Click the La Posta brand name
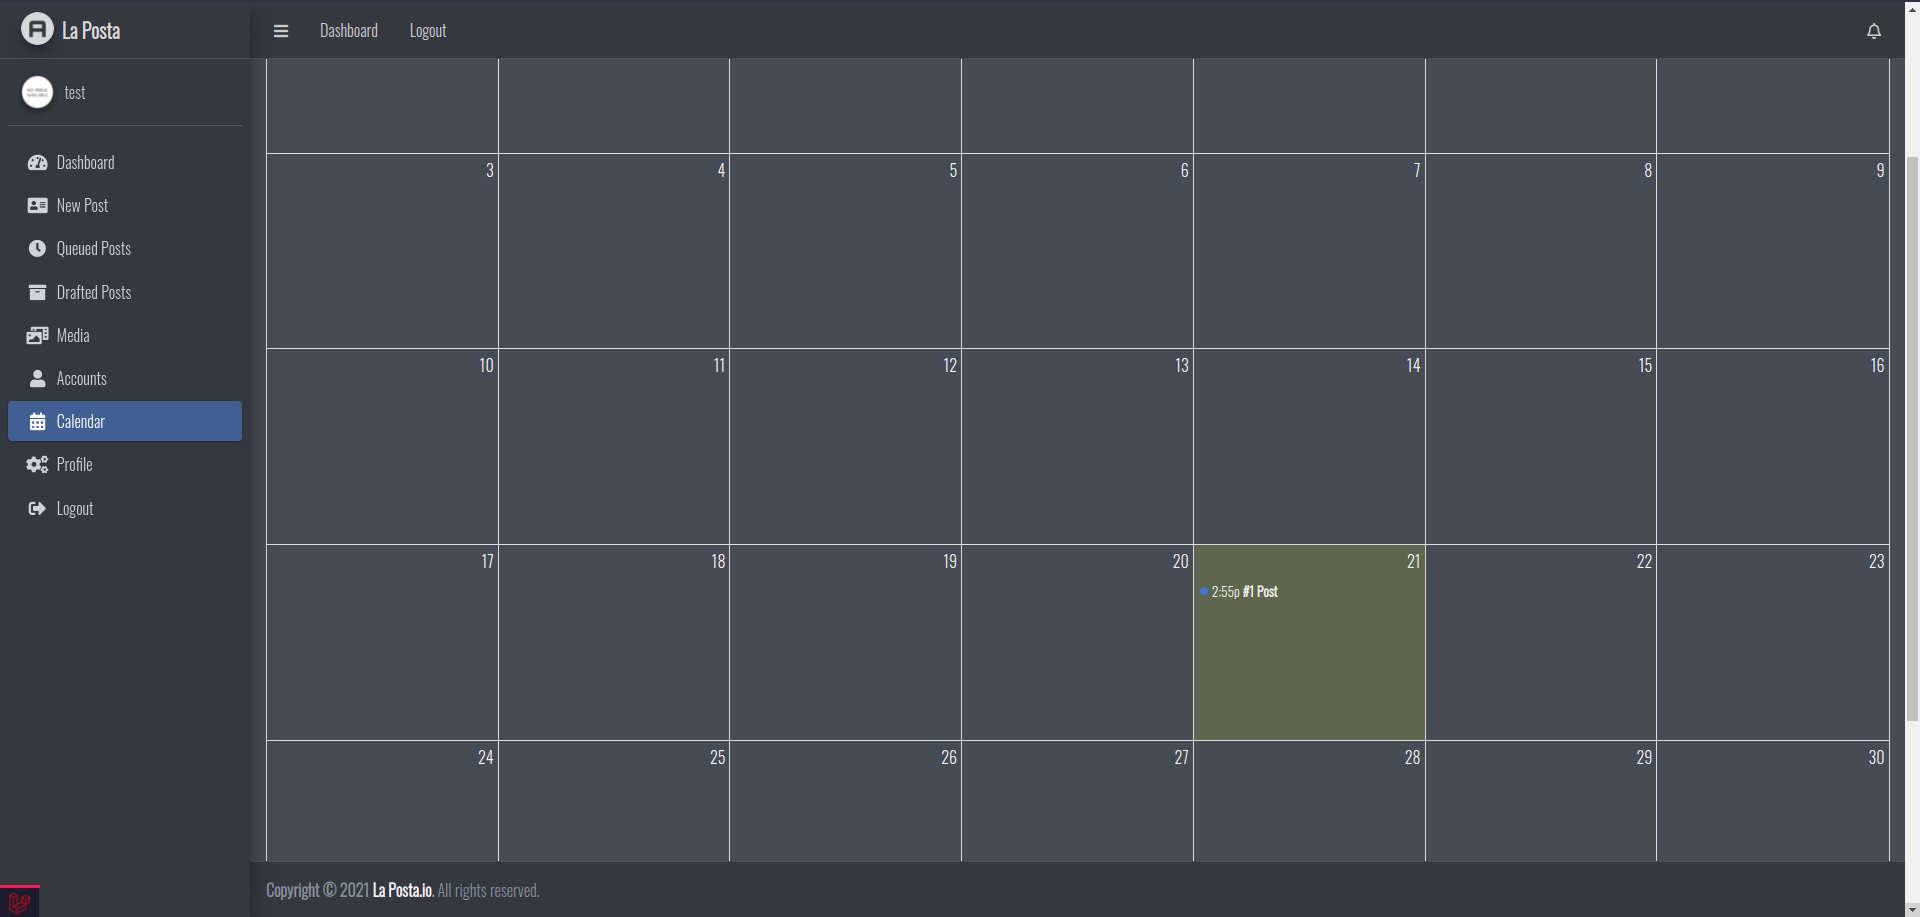This screenshot has height=917, width=1920. tap(91, 30)
